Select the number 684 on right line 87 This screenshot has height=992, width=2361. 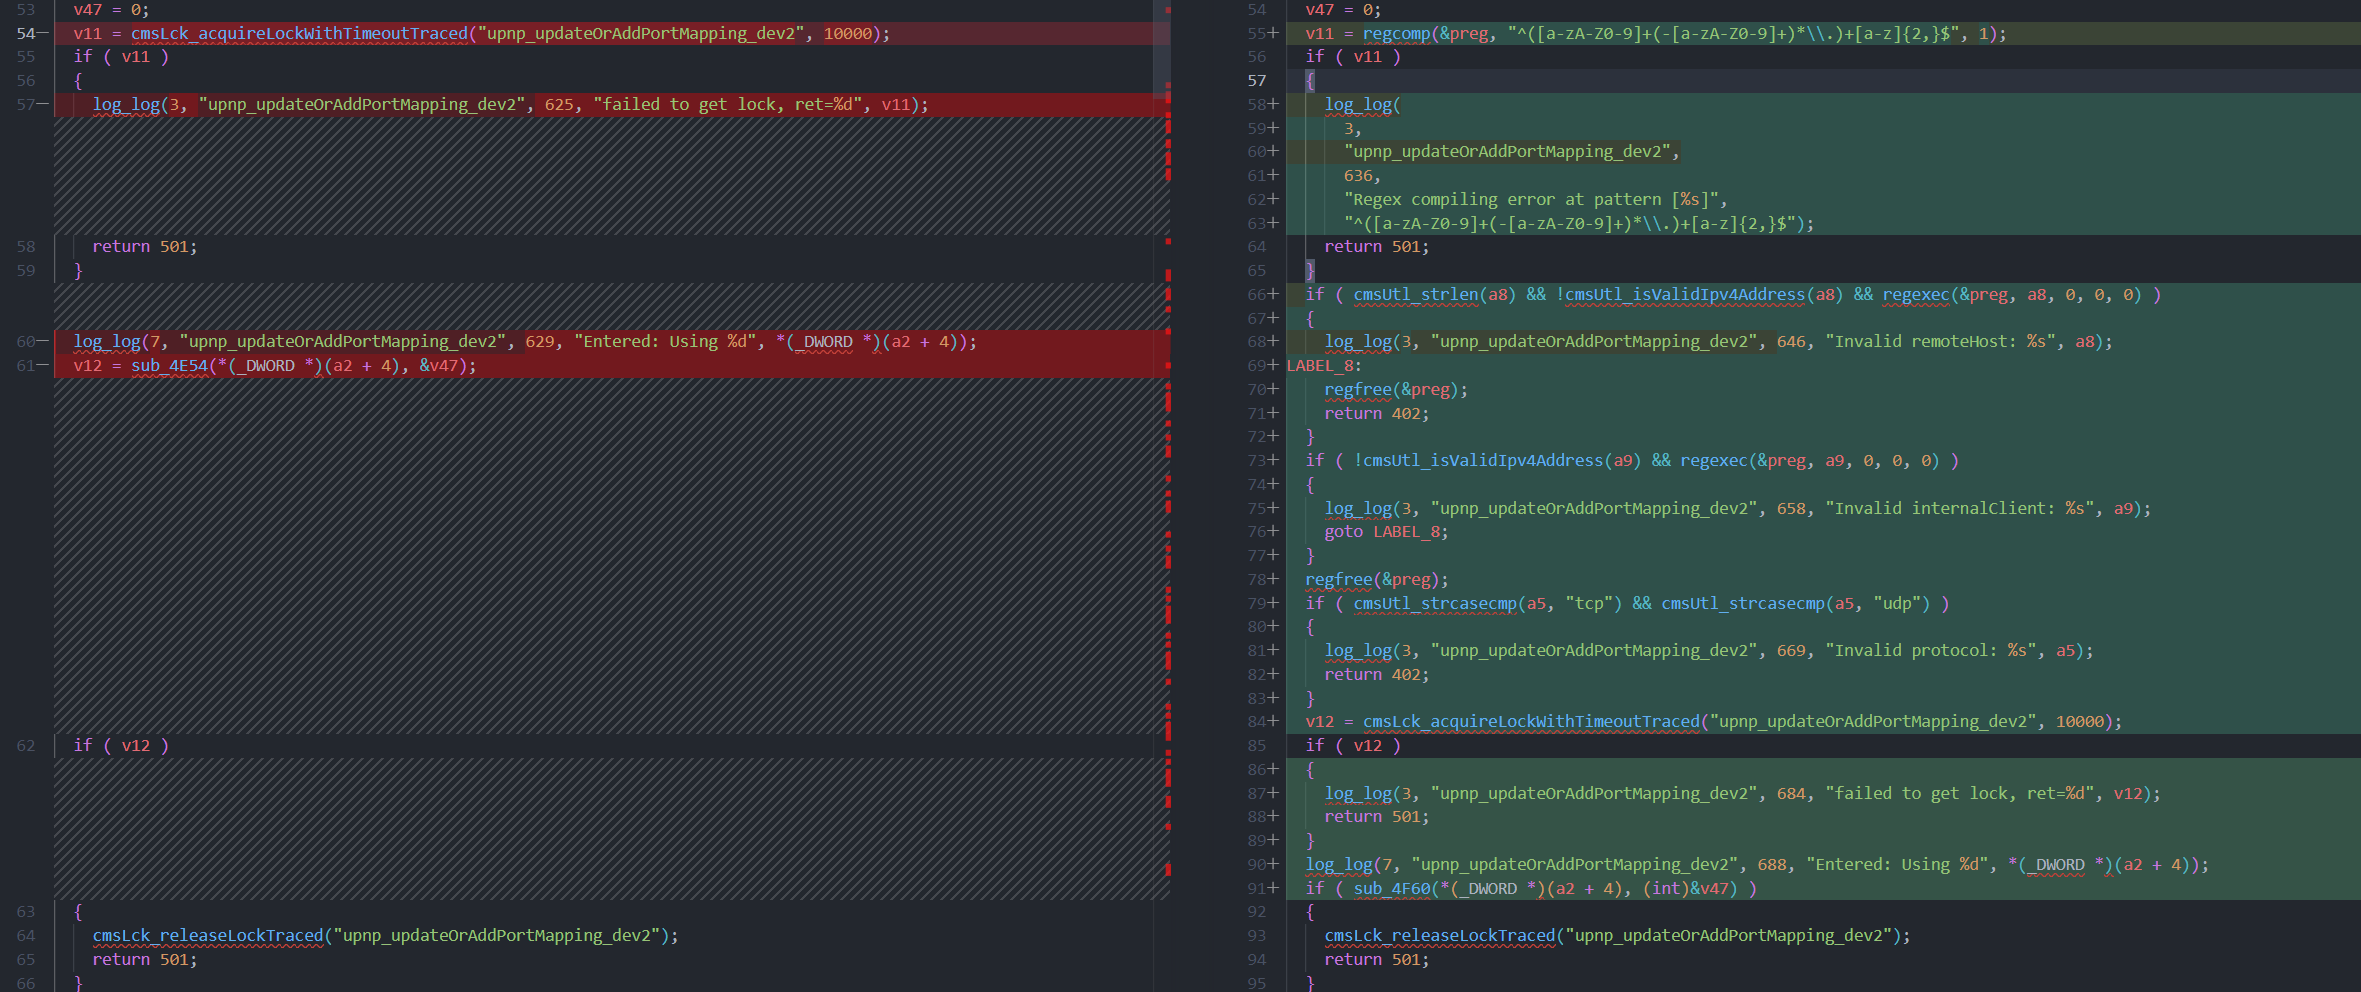(x=1791, y=793)
